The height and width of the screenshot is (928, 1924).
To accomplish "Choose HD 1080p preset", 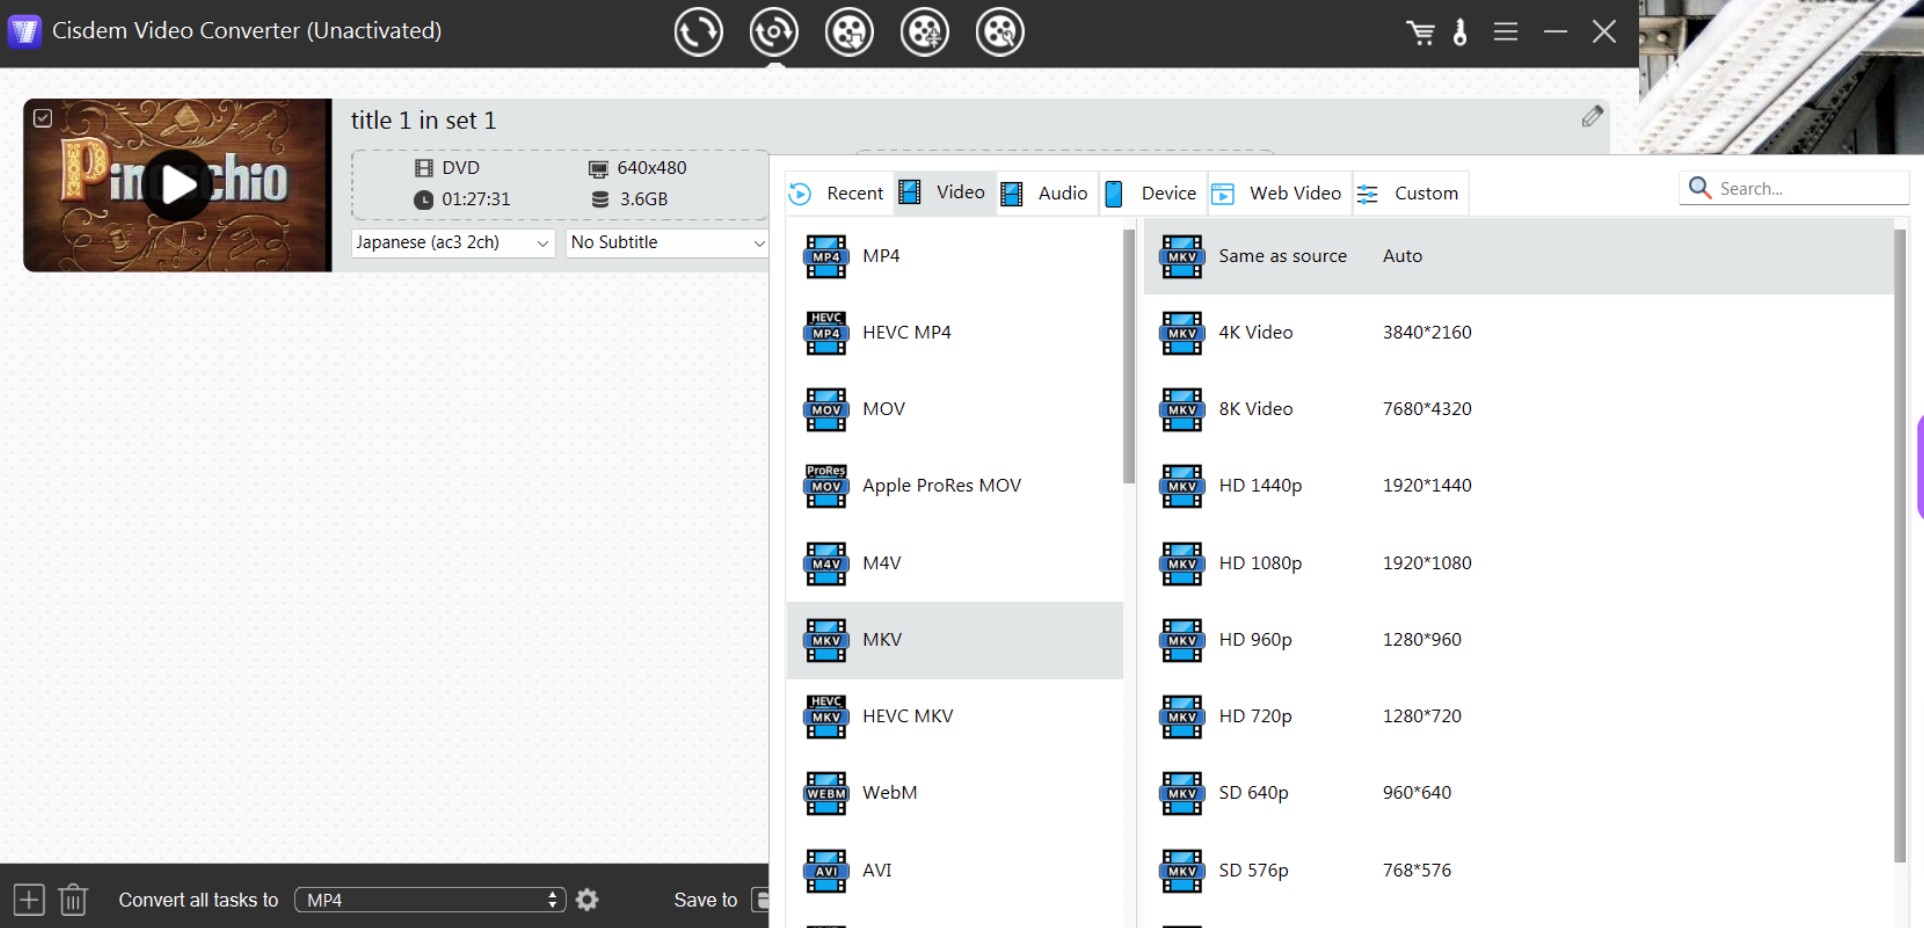I will (x=1518, y=563).
